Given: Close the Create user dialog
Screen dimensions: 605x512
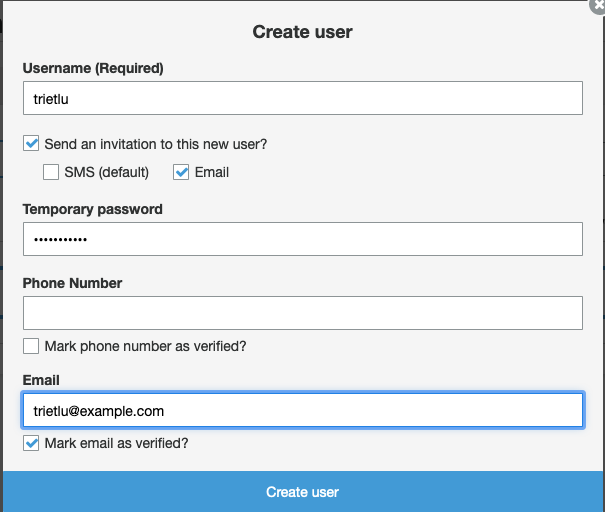Looking at the screenshot, I should 598,6.
